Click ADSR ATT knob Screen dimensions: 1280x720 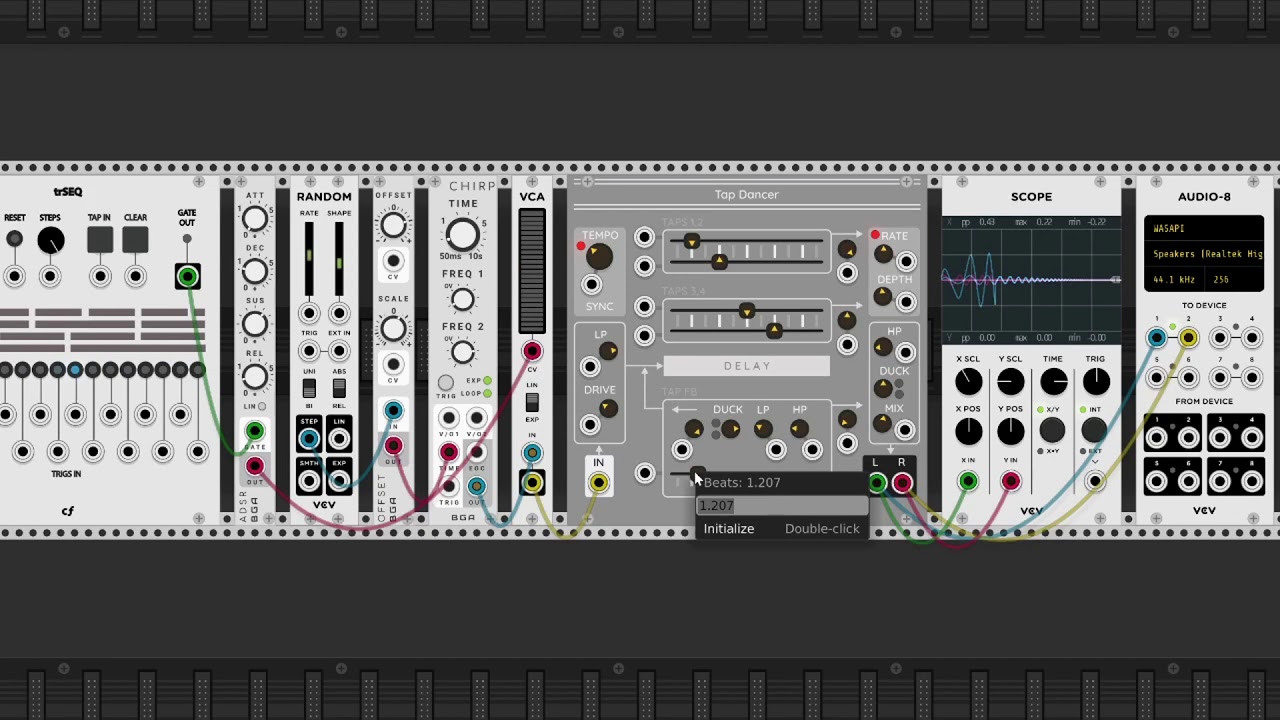255,219
